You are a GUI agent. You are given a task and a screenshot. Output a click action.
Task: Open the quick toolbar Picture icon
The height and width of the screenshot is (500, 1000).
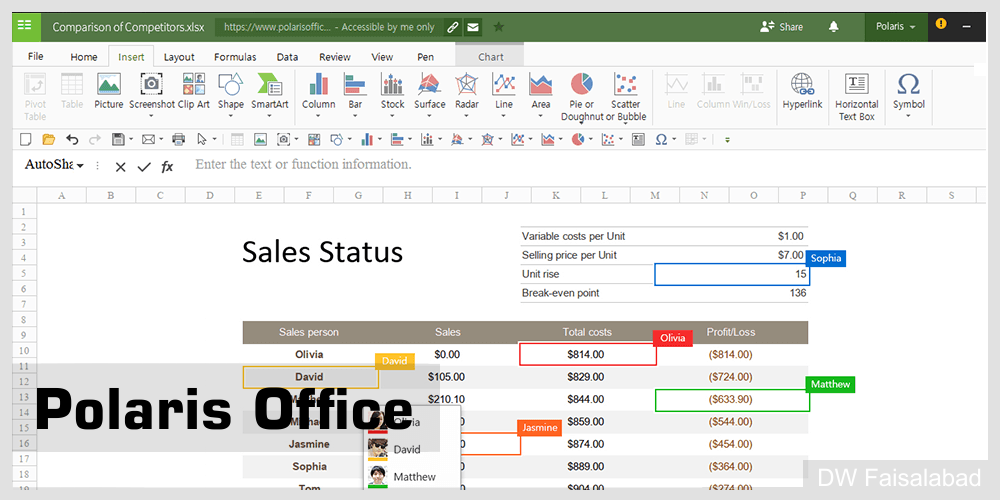(260, 139)
